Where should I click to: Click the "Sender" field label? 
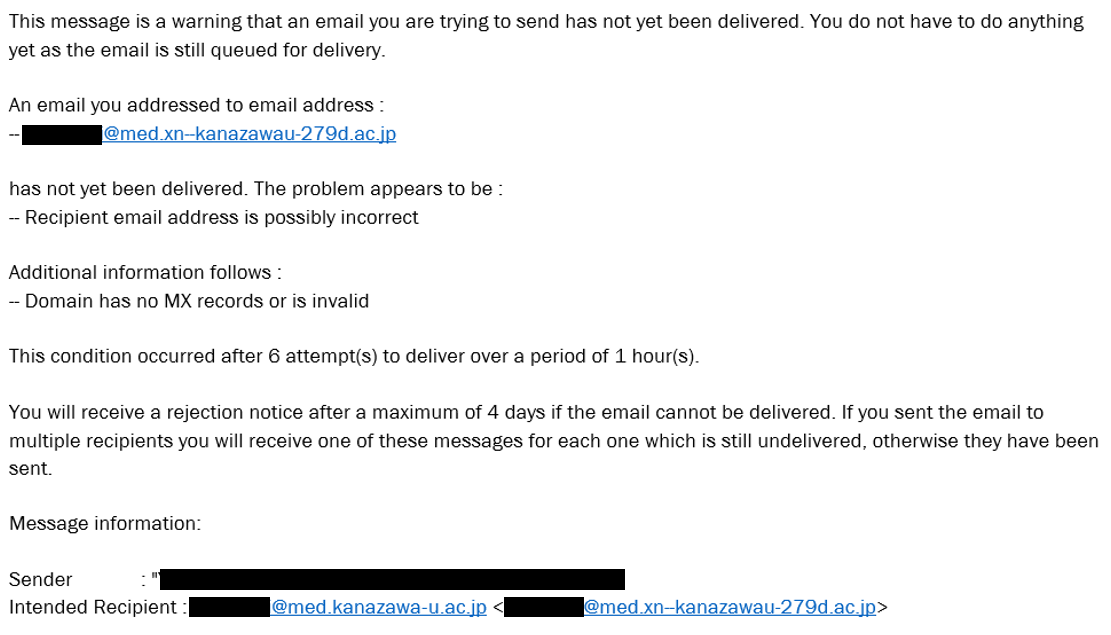40,580
